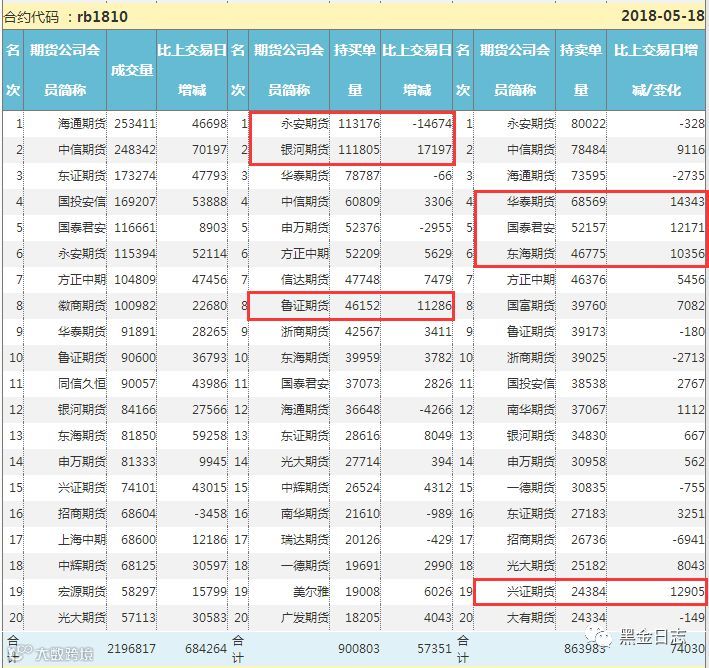Image resolution: width=709 pixels, height=668 pixels.
Task: Click 同信久恒 volume 90057
Action: 138,384
